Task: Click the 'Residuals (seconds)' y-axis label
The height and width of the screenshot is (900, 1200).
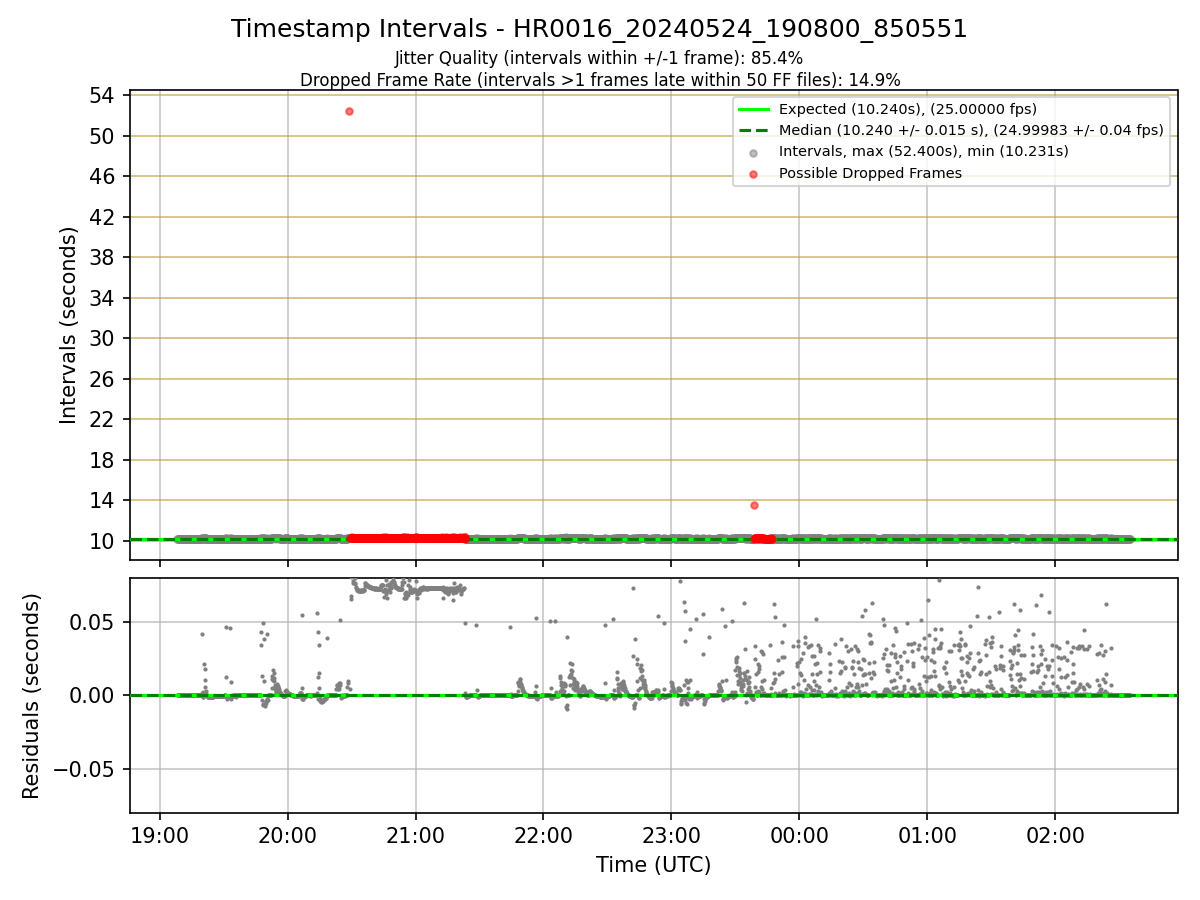Action: click(32, 696)
